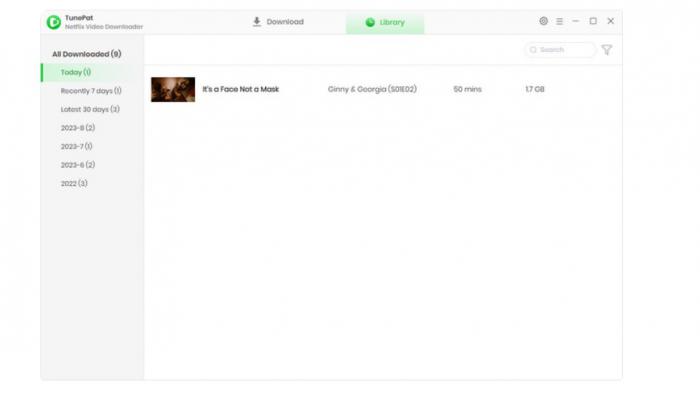
Task: Click the Netflix Video Downloader subtitle text
Action: pos(104,27)
